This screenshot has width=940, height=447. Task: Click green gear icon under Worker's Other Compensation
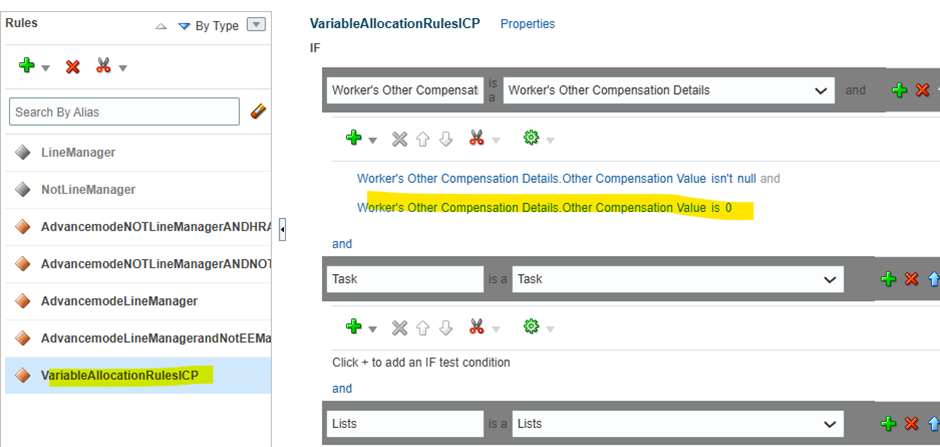[x=531, y=138]
